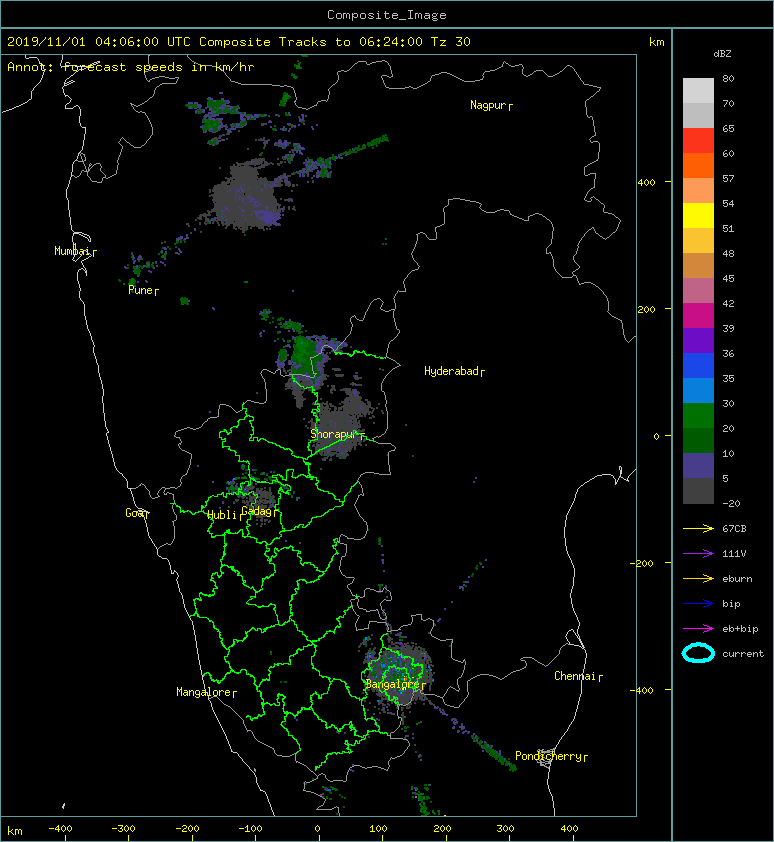The image size is (774, 842).
Task: Click the orange 60 dBZ color swatch
Action: point(698,165)
